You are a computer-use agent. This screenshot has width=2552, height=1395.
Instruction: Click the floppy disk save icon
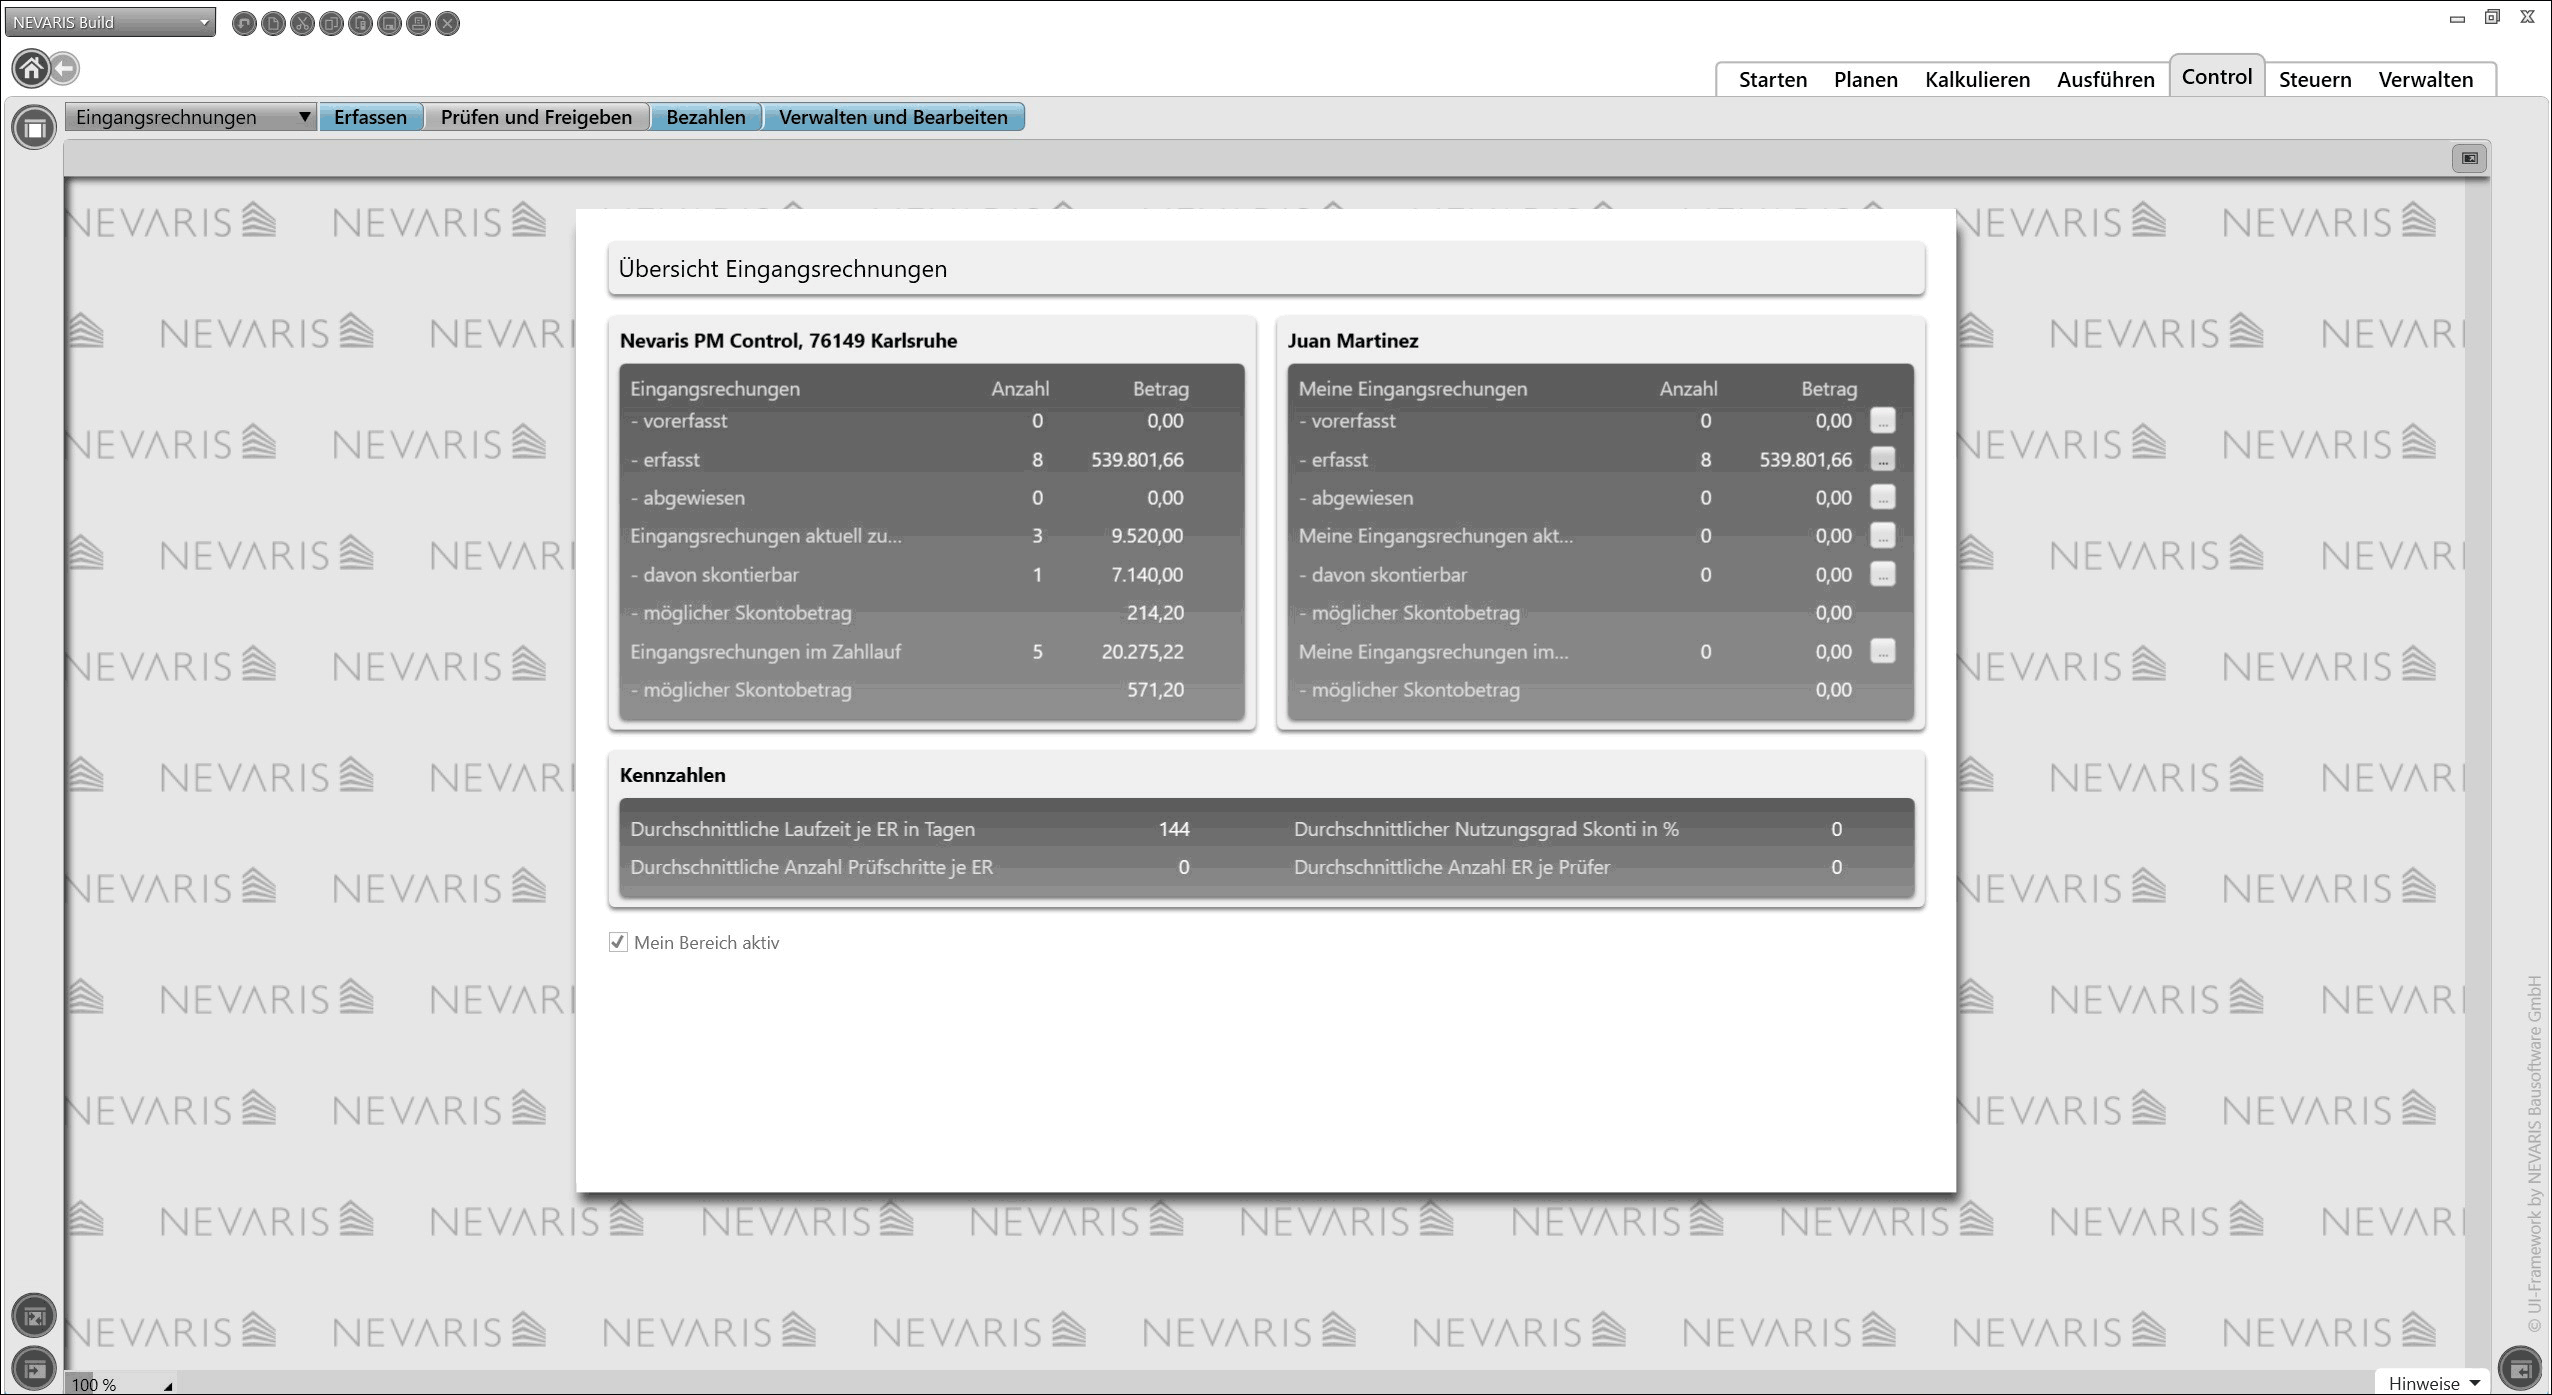[x=390, y=23]
